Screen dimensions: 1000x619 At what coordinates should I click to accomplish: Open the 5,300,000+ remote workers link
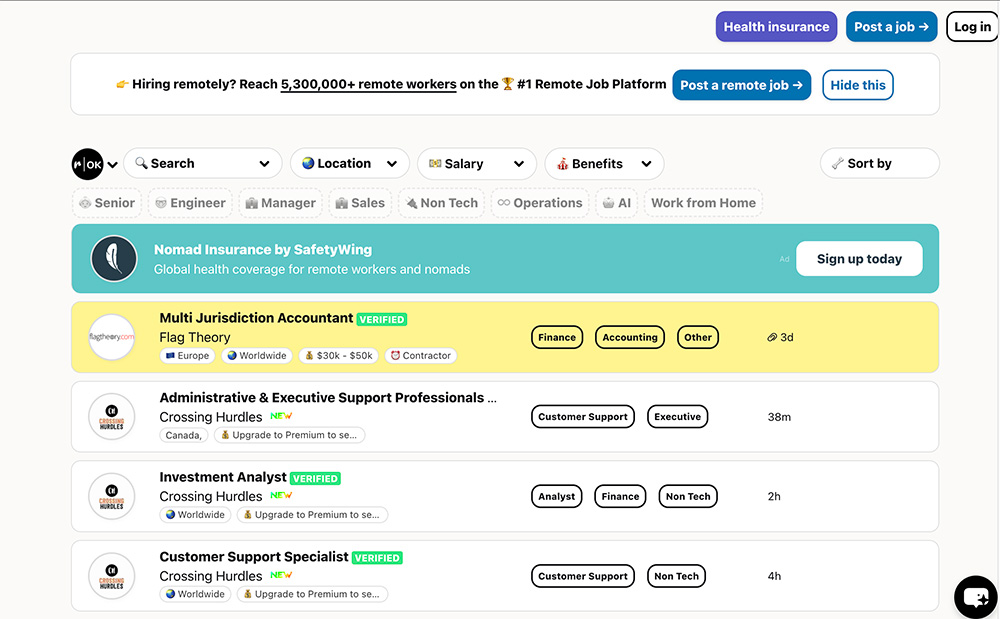point(369,84)
